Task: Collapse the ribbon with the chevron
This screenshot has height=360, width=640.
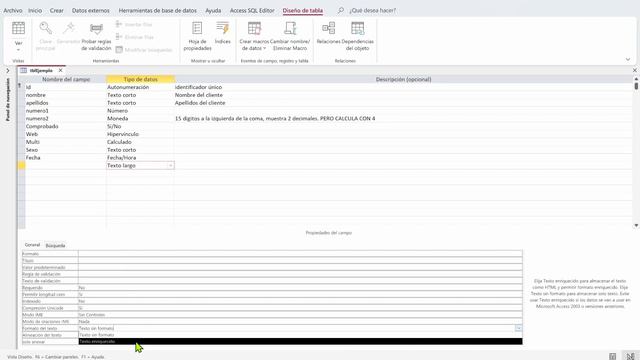Action: [x=628, y=60]
